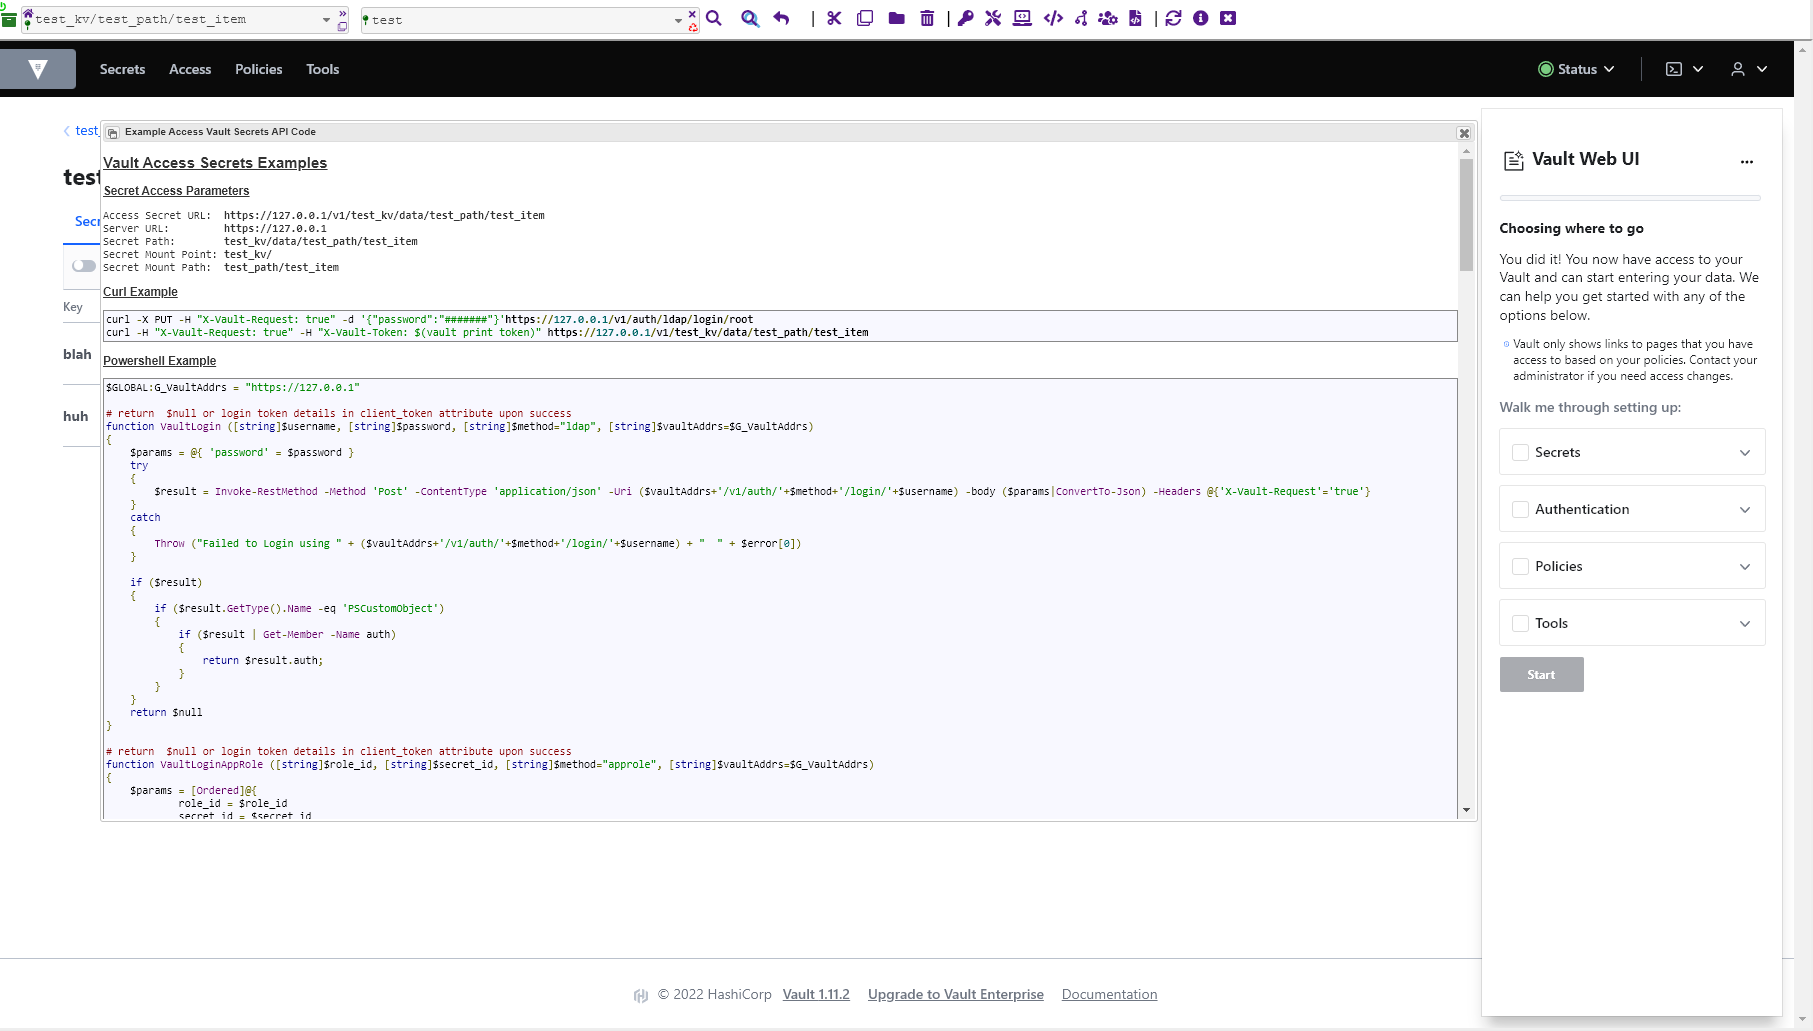Click the scissors cut icon
This screenshot has width=1813, height=1031.
(834, 18)
